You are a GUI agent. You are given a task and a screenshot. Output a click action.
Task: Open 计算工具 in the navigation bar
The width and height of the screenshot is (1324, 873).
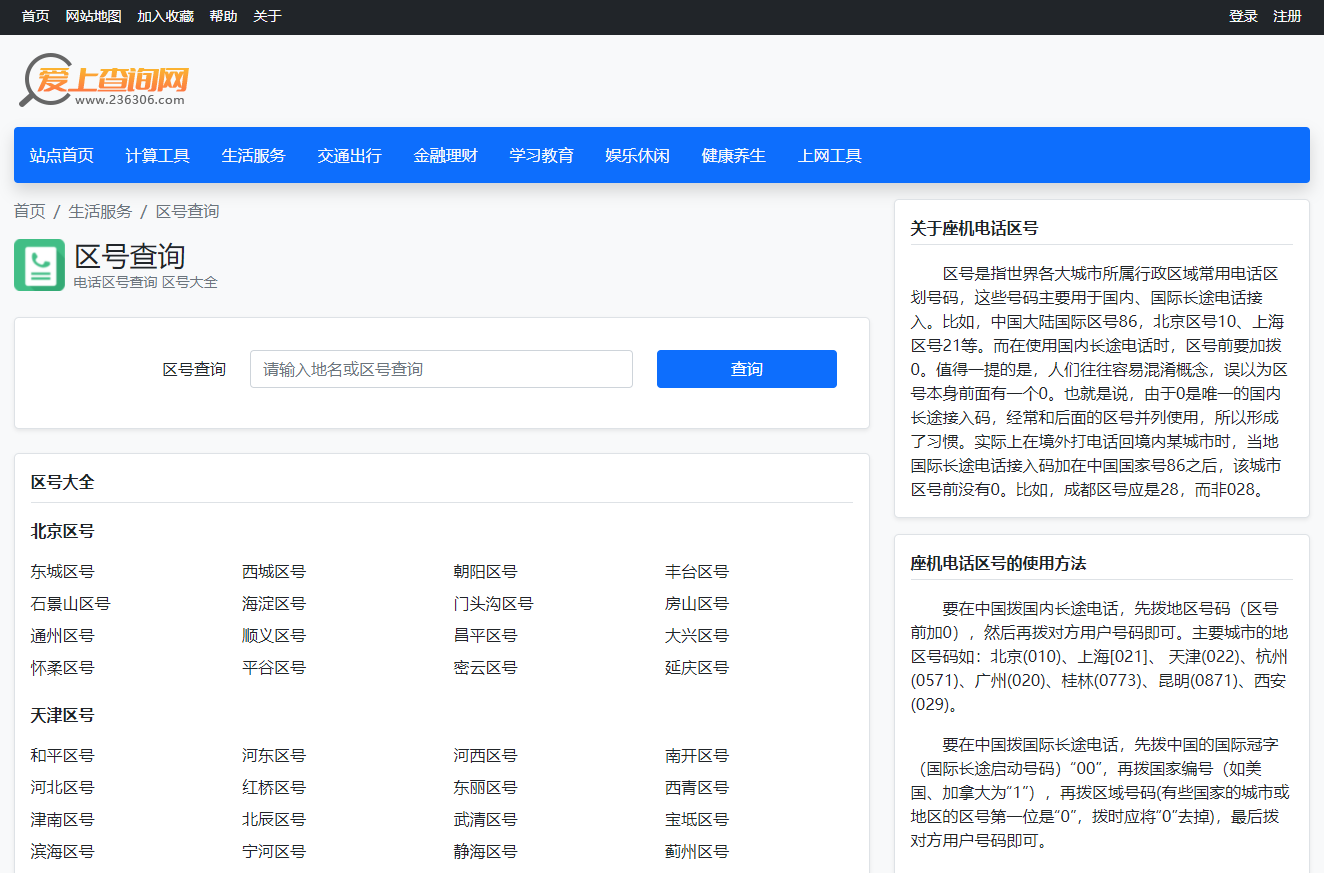[x=157, y=155]
